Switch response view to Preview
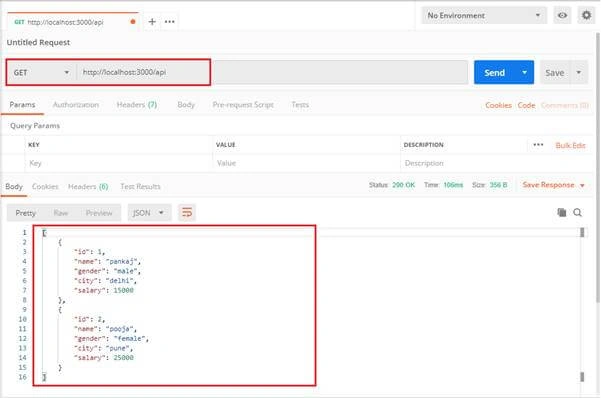Image resolution: width=601 pixels, height=398 pixels. (x=99, y=213)
